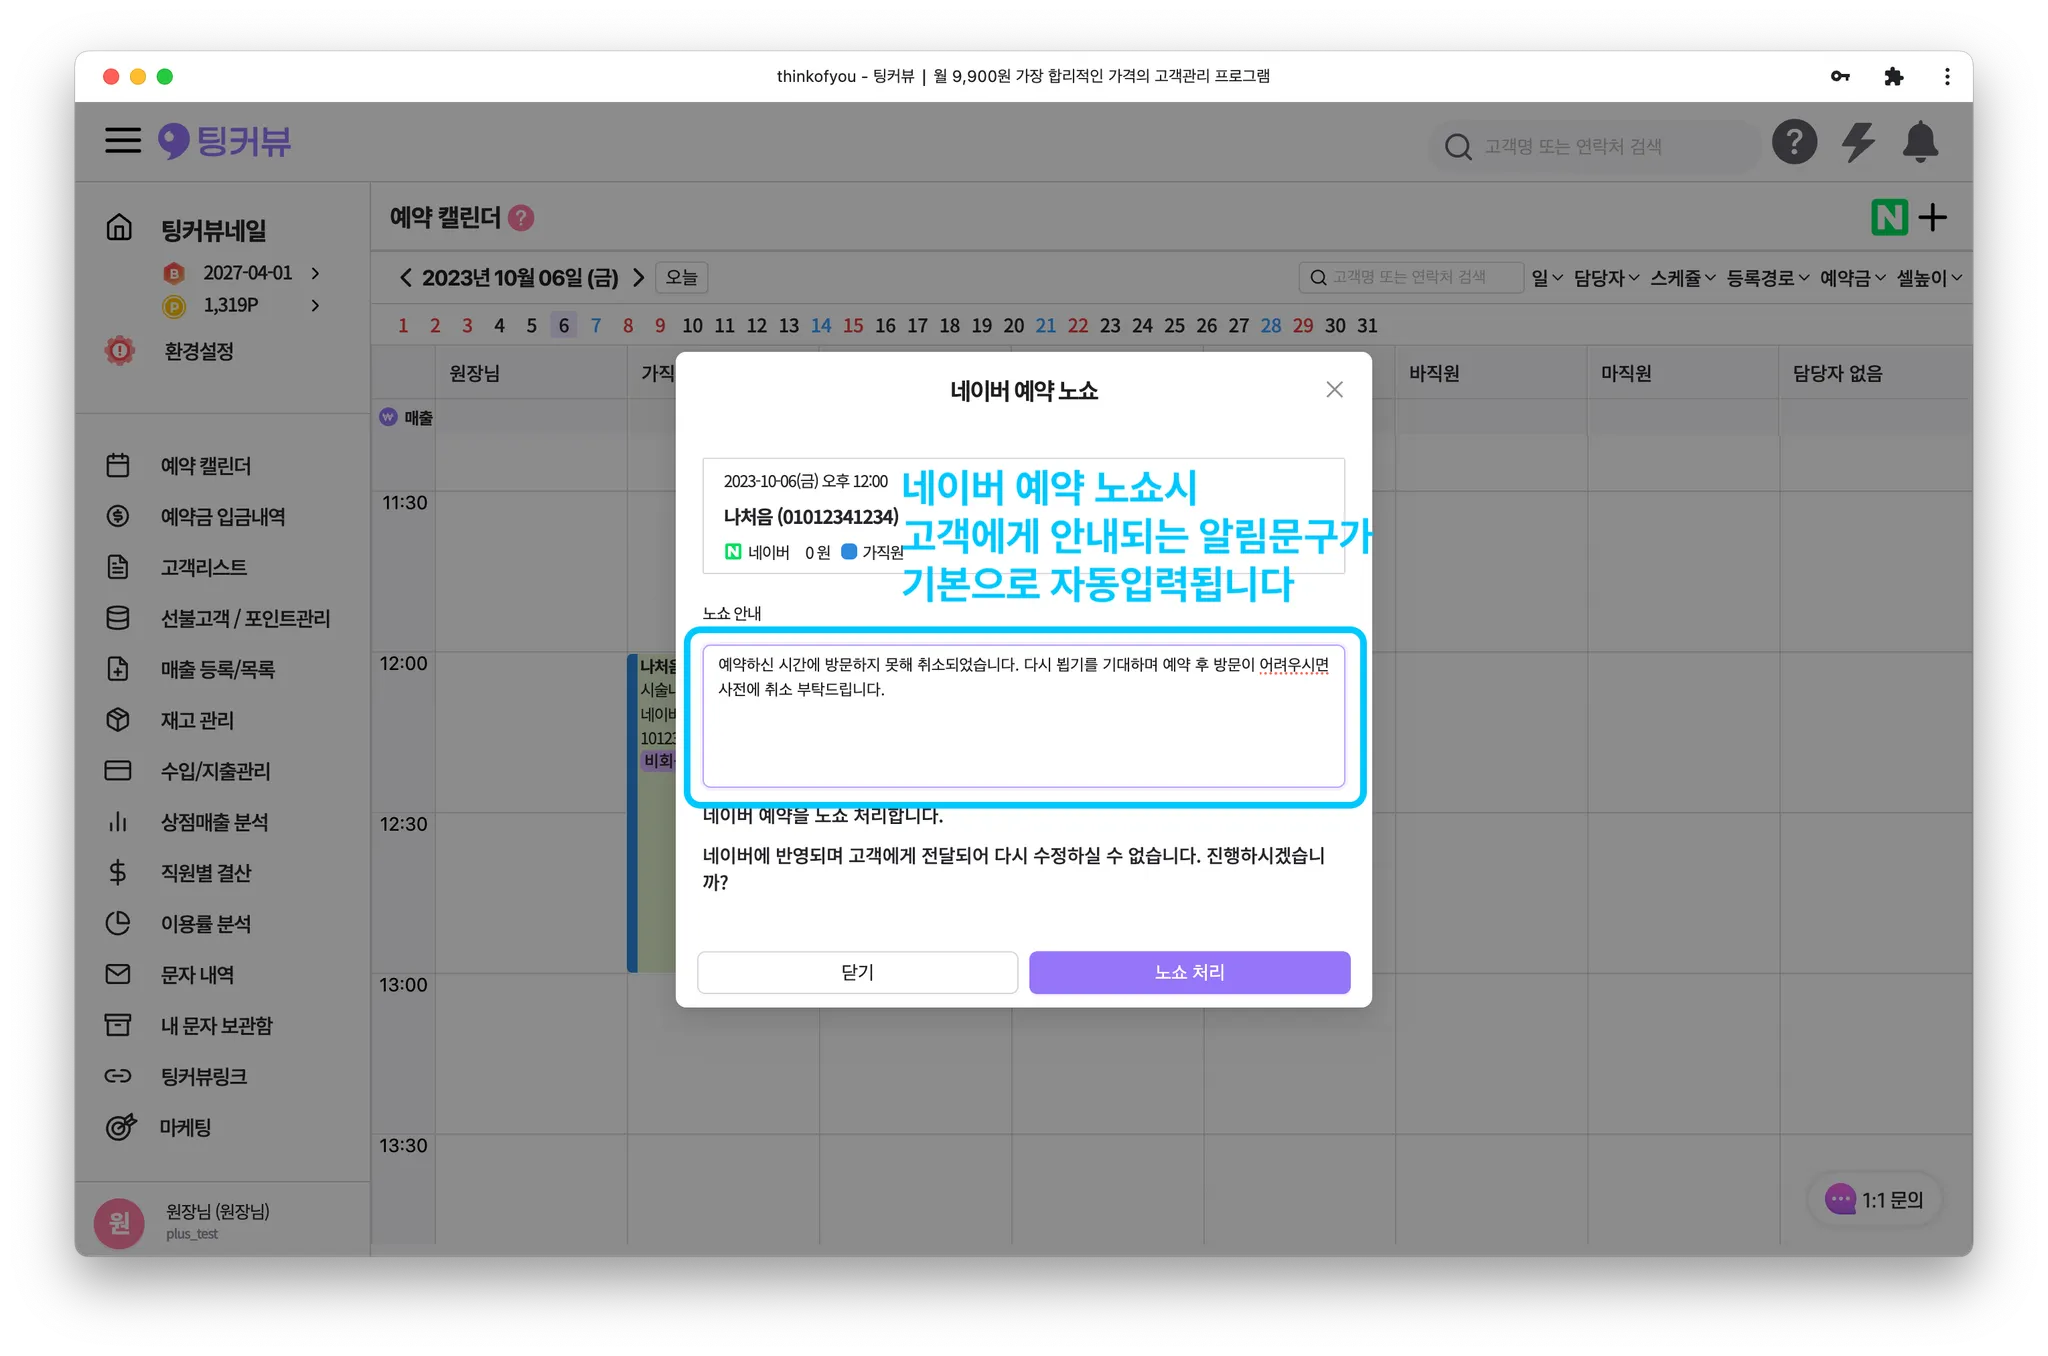Expand the 등록경로 dropdown filter
The height and width of the screenshot is (1356, 2048).
pyautogui.click(x=1767, y=278)
